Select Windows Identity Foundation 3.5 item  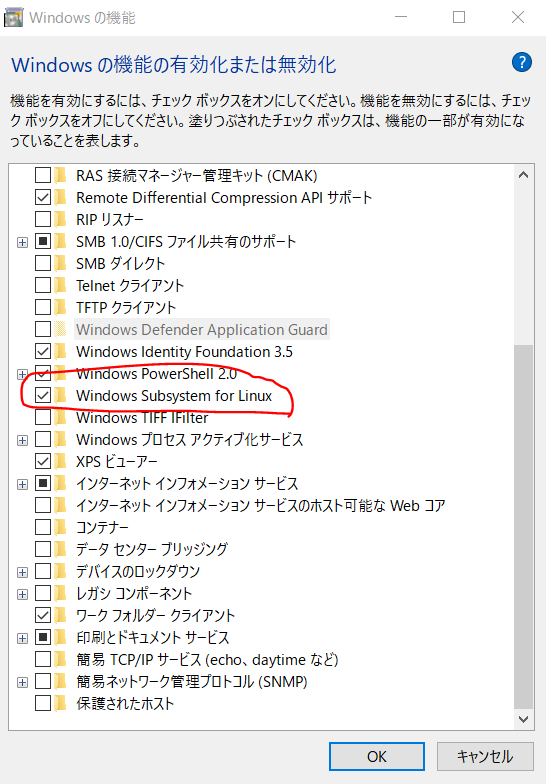click(184, 352)
